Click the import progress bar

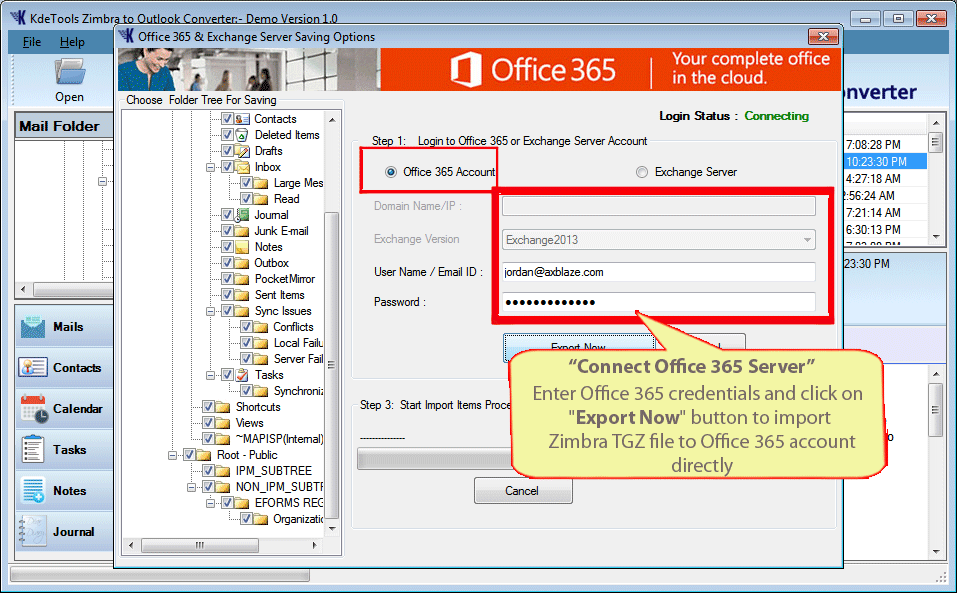coord(433,459)
